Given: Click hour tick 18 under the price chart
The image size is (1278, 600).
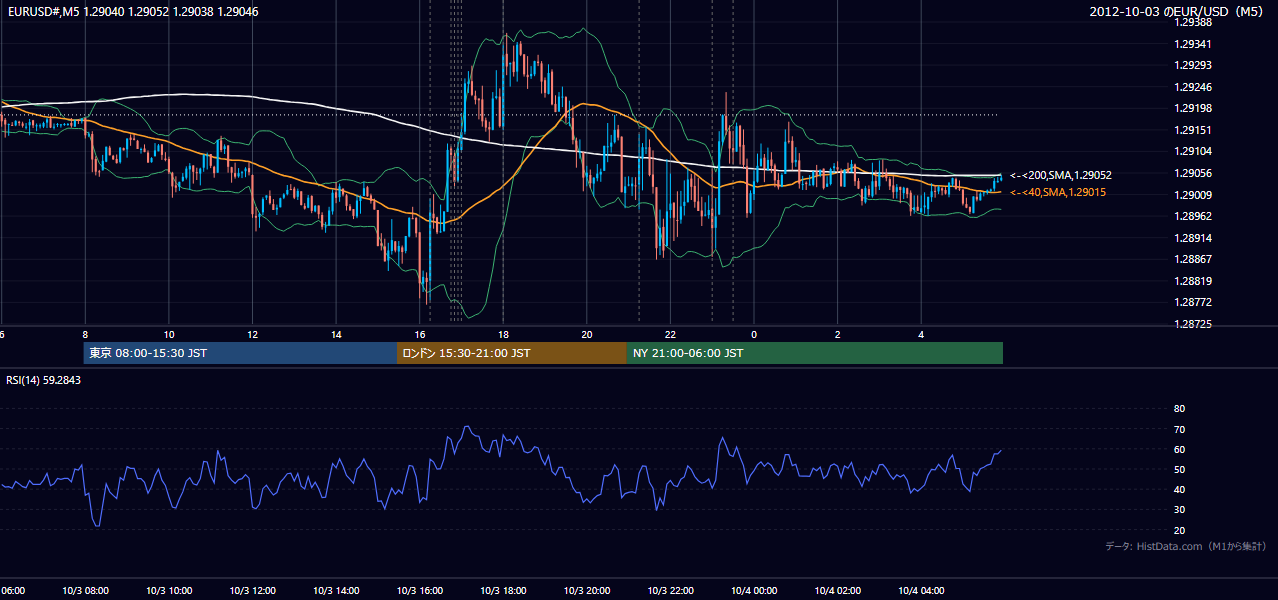Looking at the screenshot, I should (x=504, y=334).
